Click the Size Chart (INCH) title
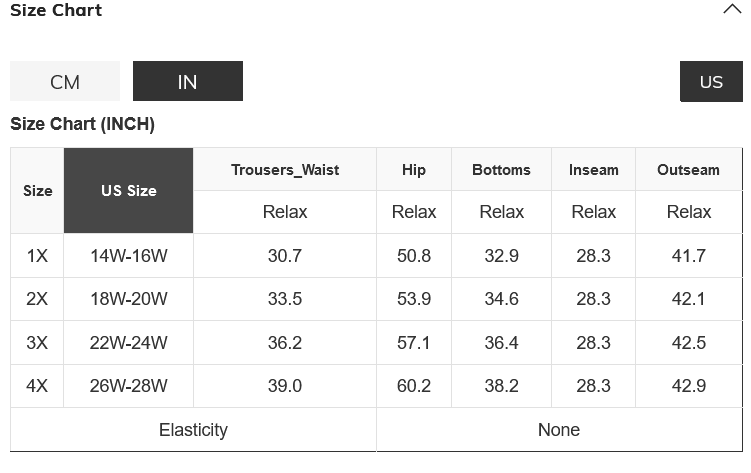 point(82,125)
